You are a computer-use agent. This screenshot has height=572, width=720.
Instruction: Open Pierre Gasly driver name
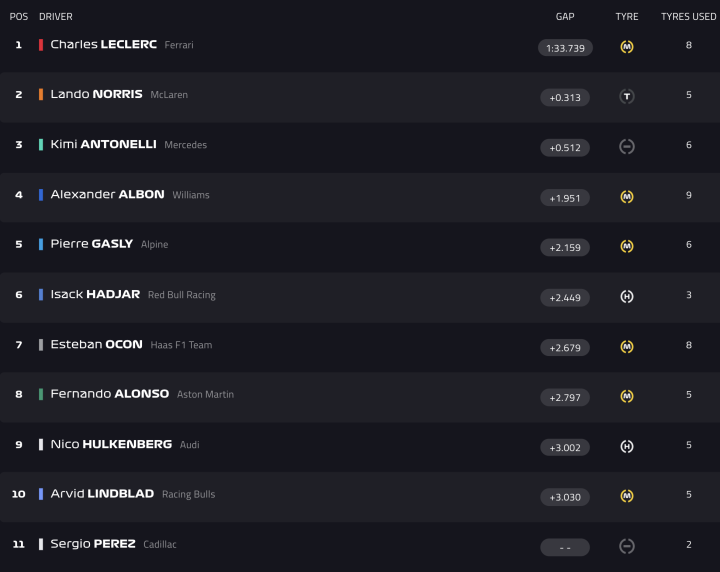(x=91, y=244)
